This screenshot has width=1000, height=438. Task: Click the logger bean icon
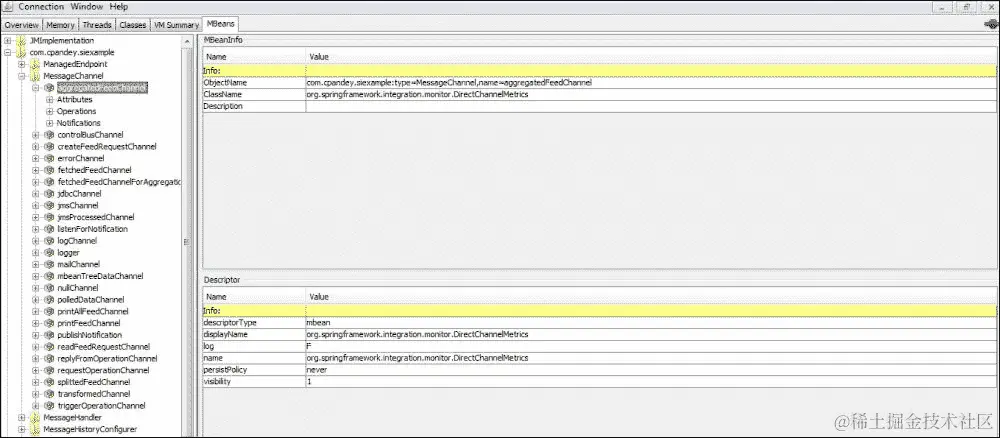click(x=49, y=252)
